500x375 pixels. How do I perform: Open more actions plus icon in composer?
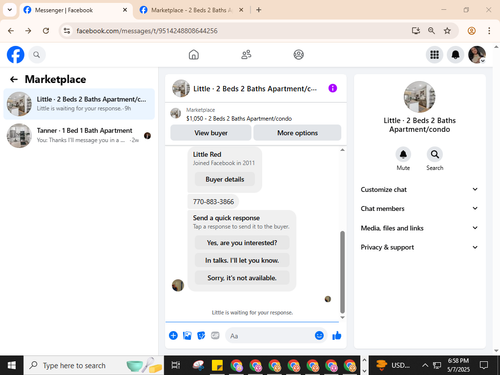pyautogui.click(x=173, y=335)
